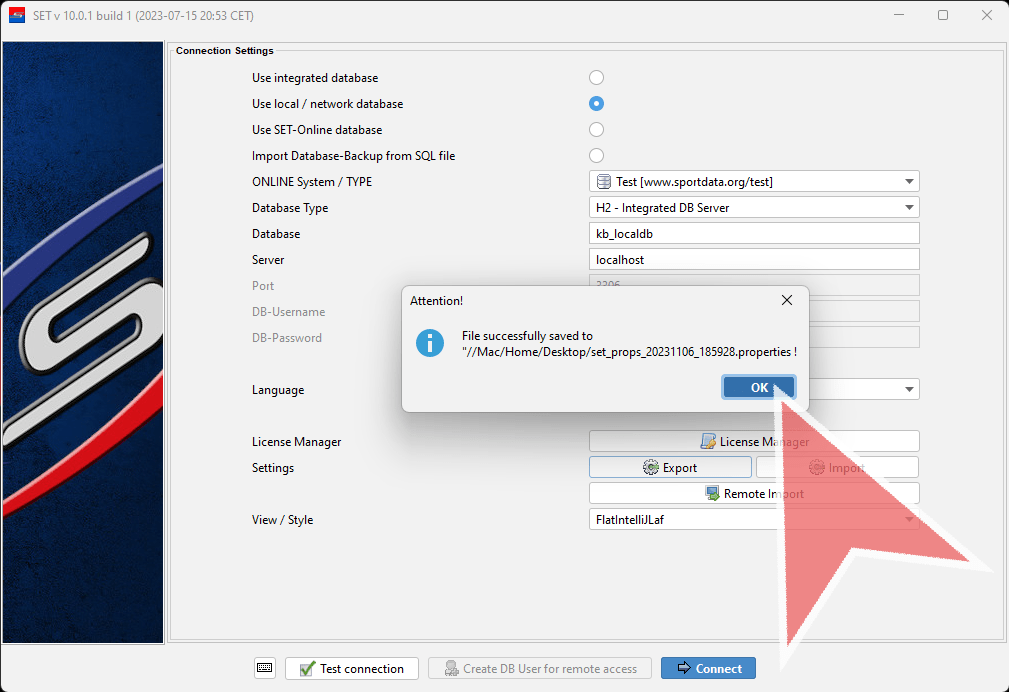Click the Server localhost text field
This screenshot has width=1009, height=692.
click(754, 260)
